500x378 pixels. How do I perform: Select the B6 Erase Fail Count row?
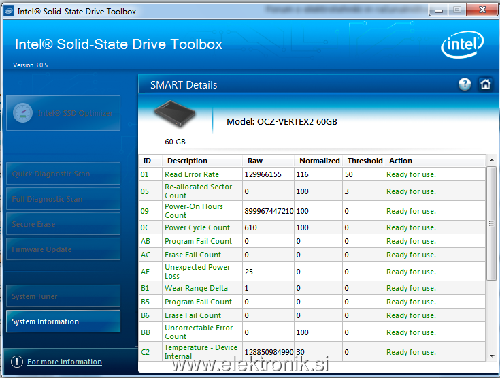point(312,315)
